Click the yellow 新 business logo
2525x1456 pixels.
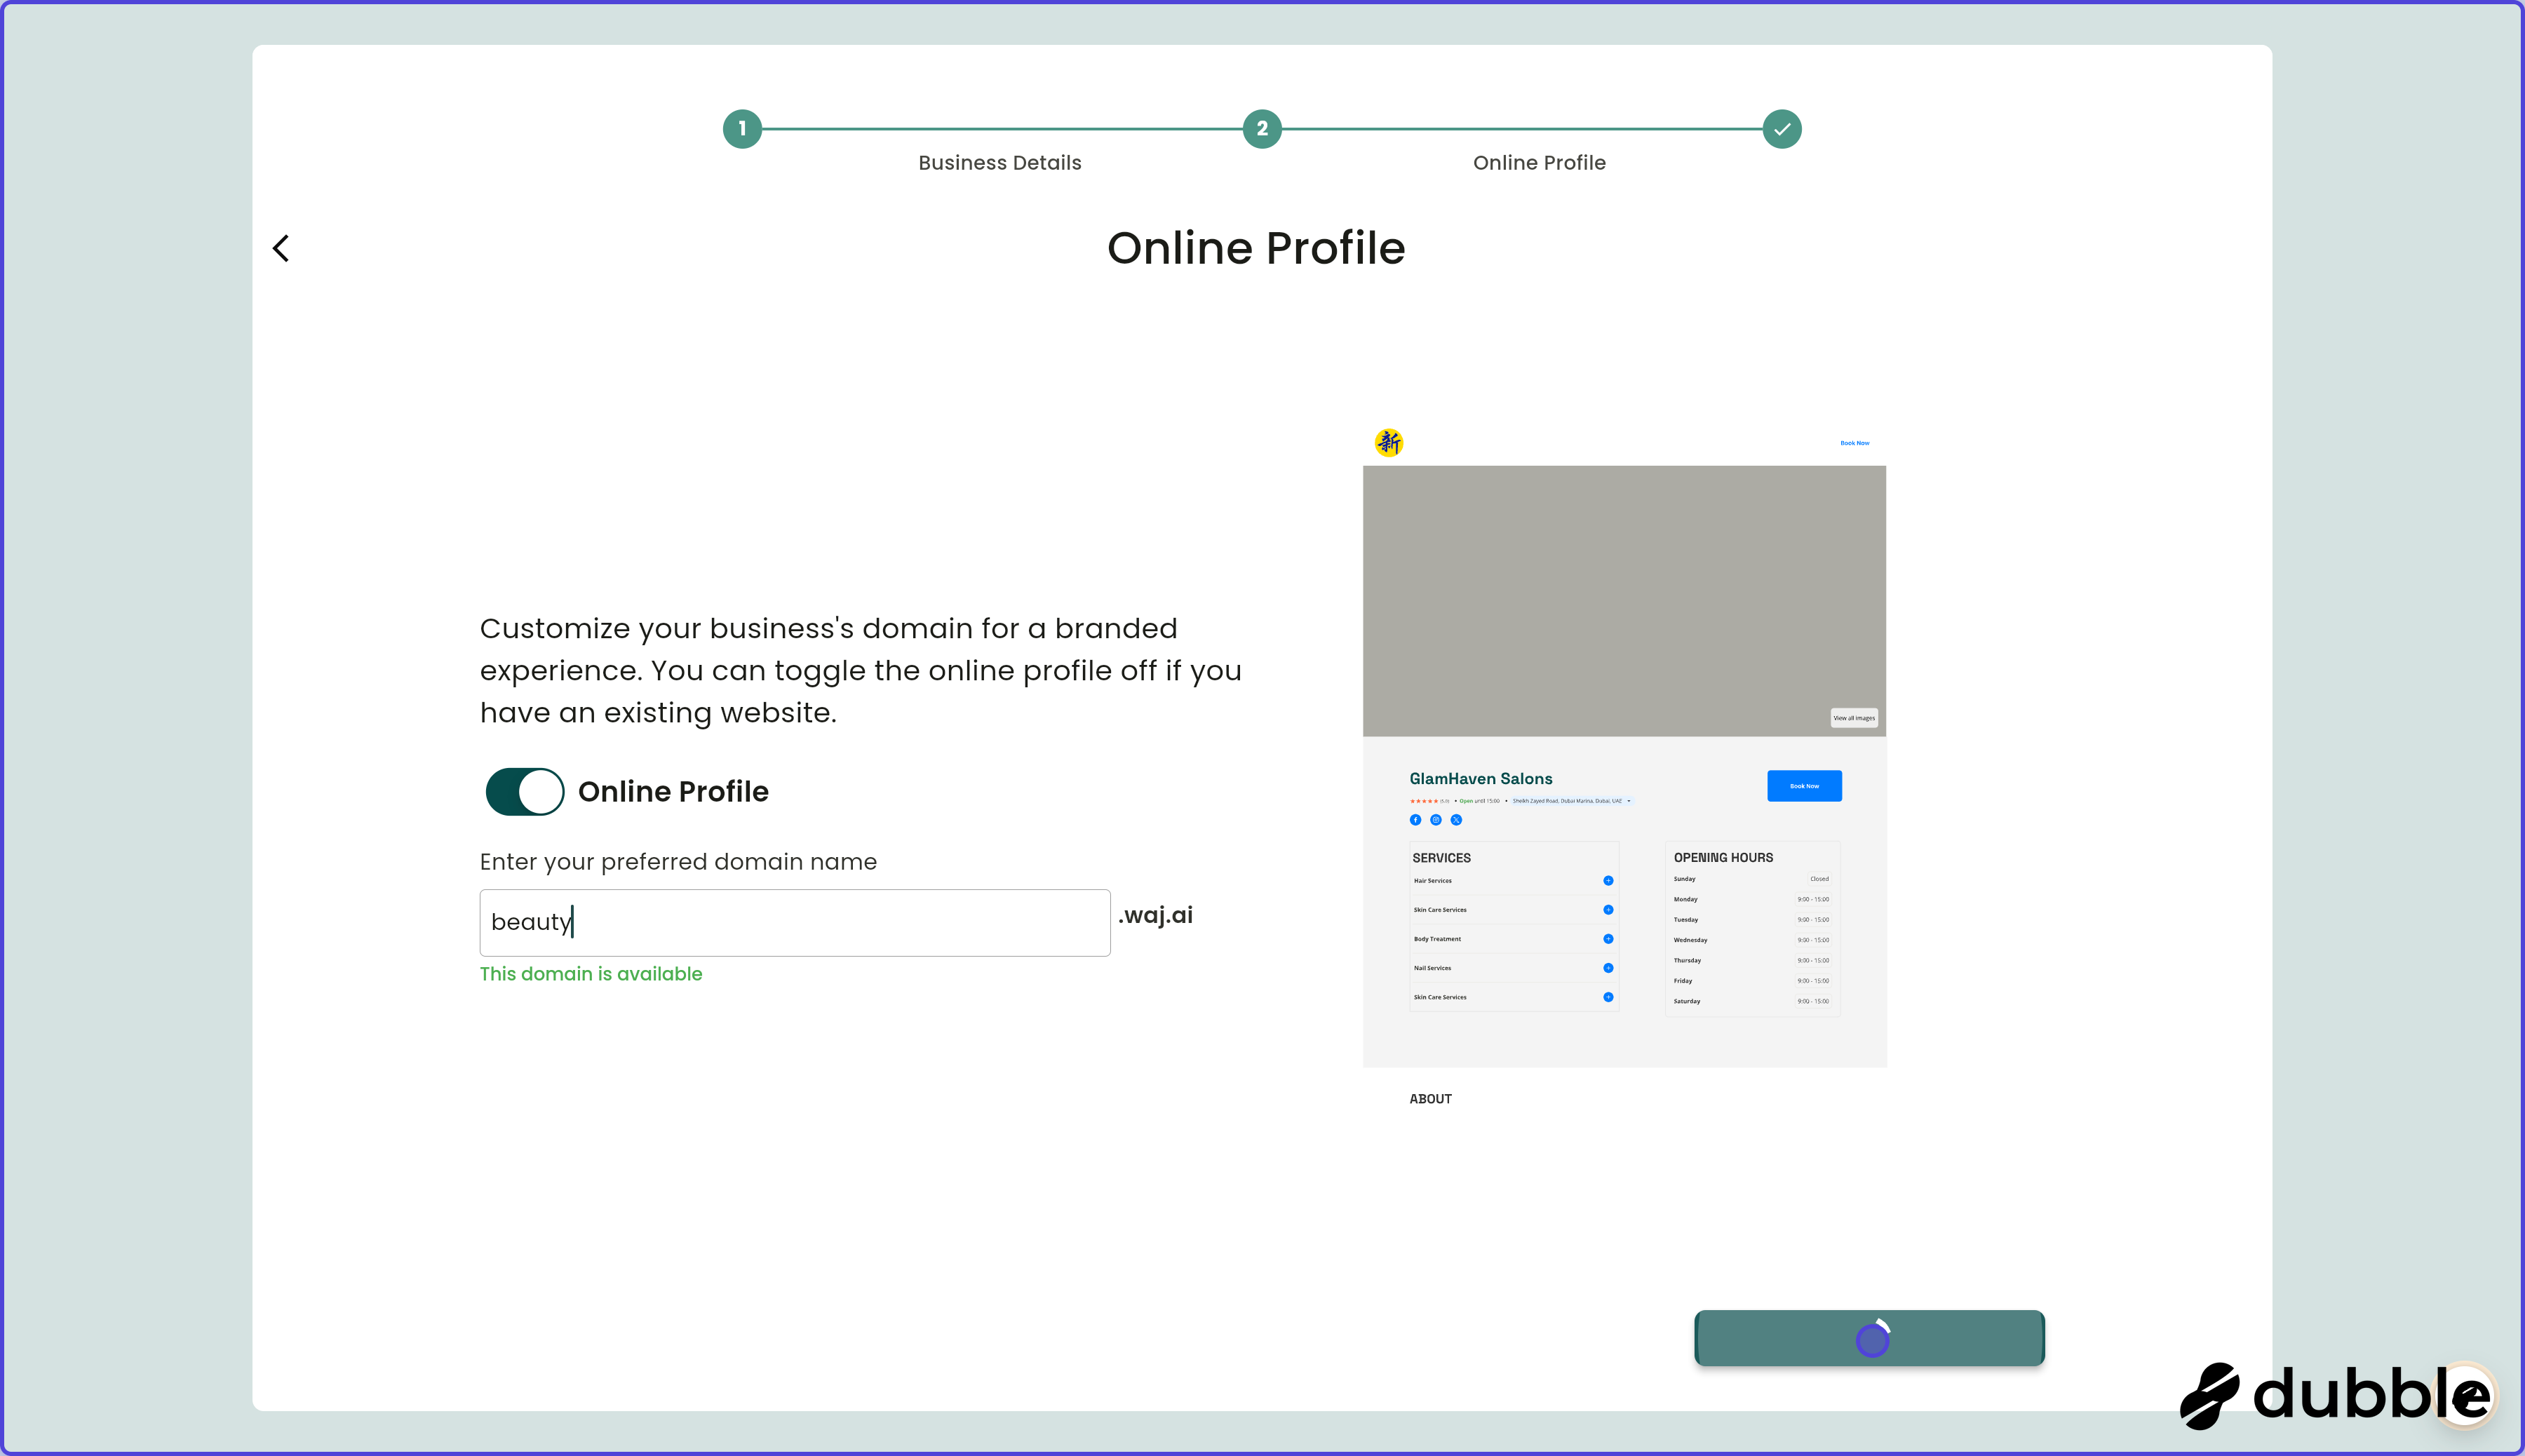tap(1390, 443)
